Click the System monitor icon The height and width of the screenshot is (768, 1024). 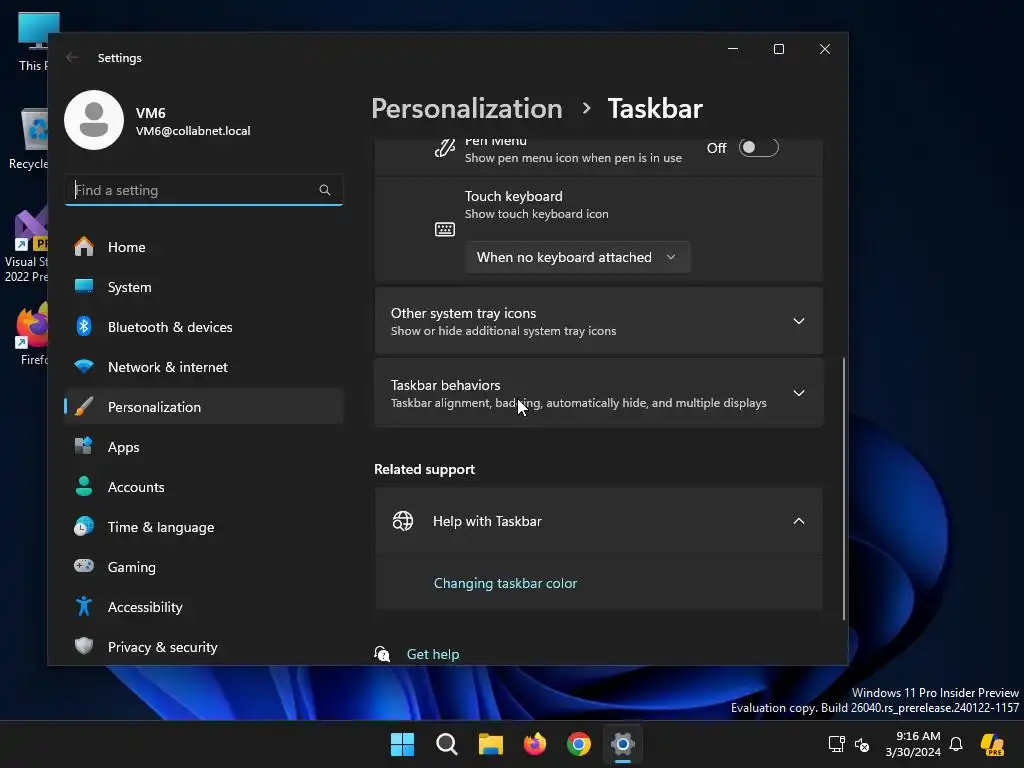tap(84, 287)
